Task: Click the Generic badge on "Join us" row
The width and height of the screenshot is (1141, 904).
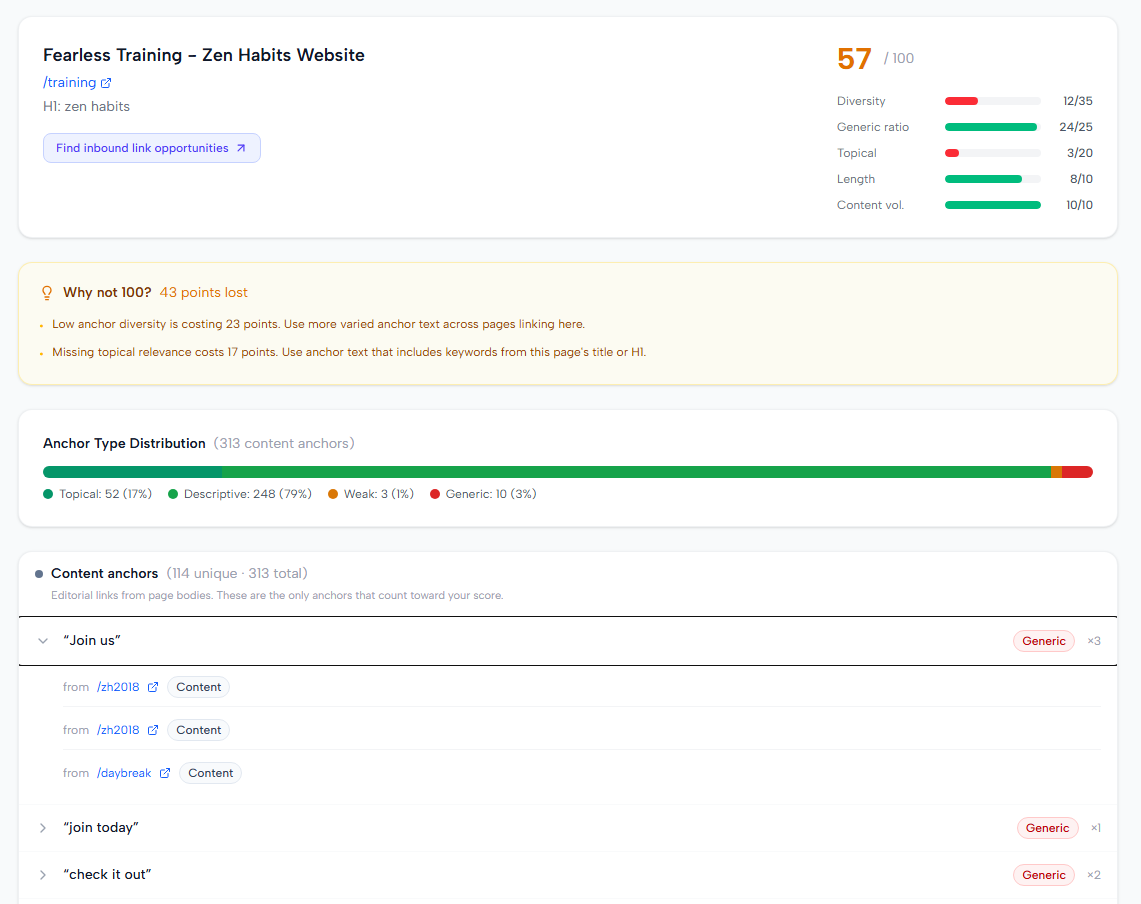Action: pos(1043,641)
